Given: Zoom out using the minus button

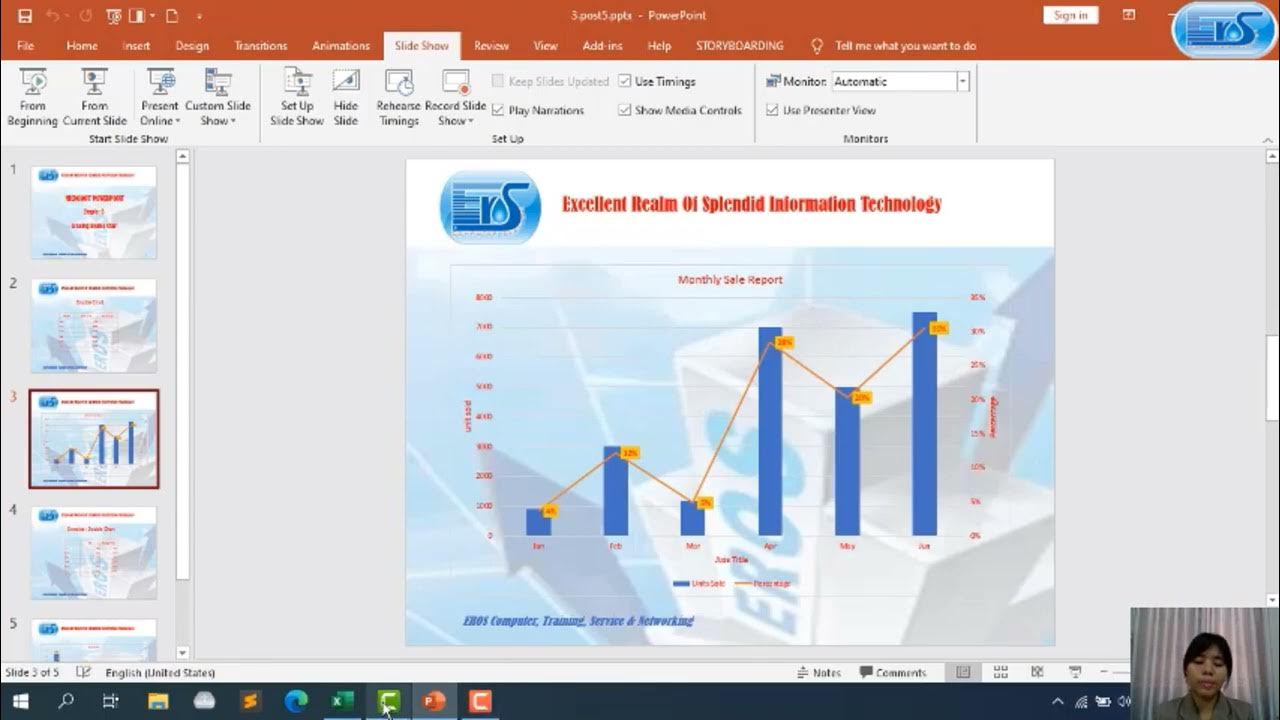Looking at the screenshot, I should point(1105,672).
